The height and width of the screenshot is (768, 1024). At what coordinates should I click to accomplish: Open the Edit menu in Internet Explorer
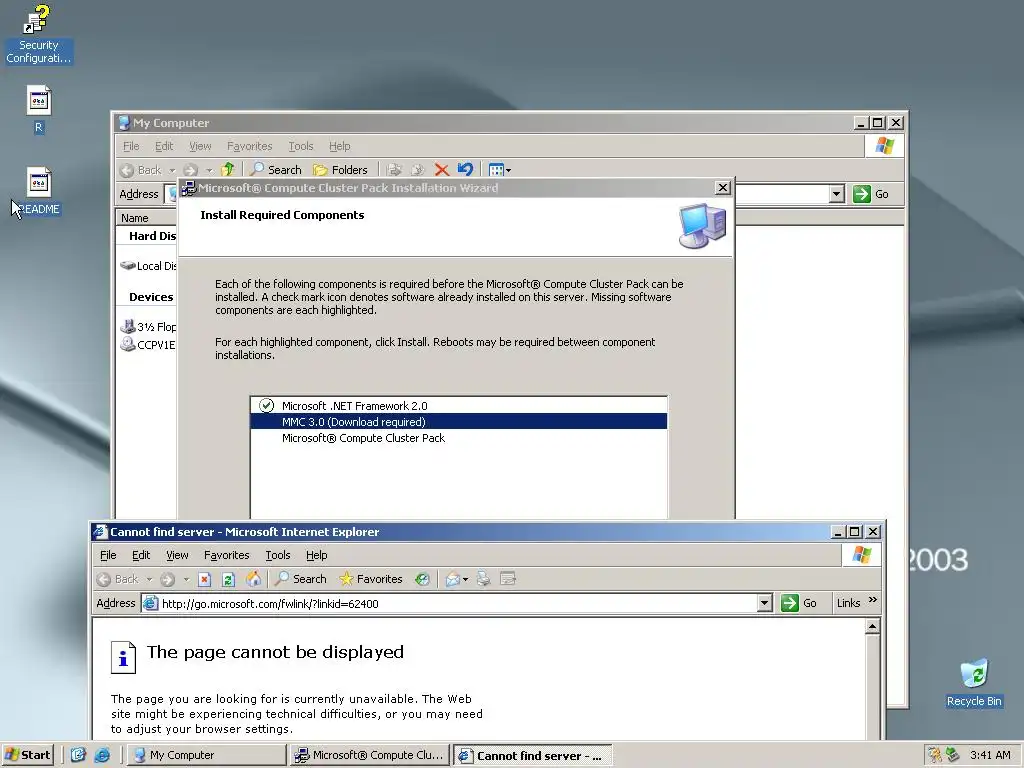point(141,555)
